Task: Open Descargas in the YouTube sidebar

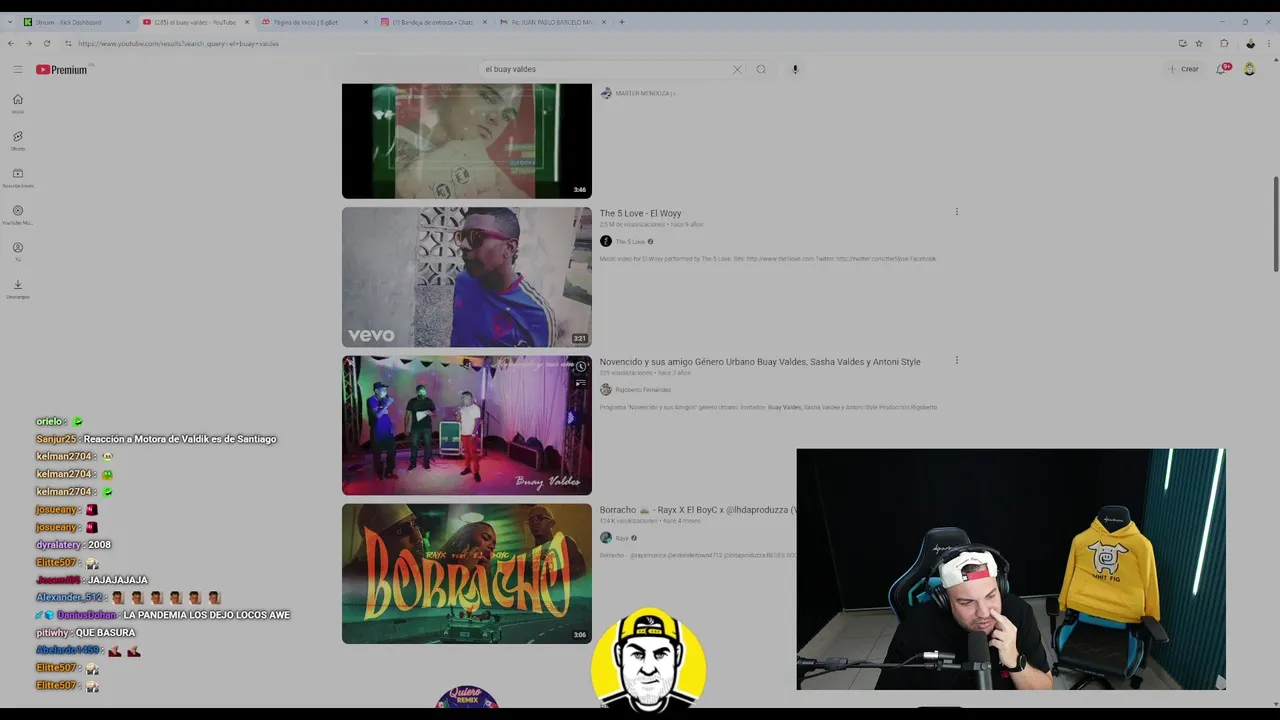Action: pyautogui.click(x=18, y=288)
